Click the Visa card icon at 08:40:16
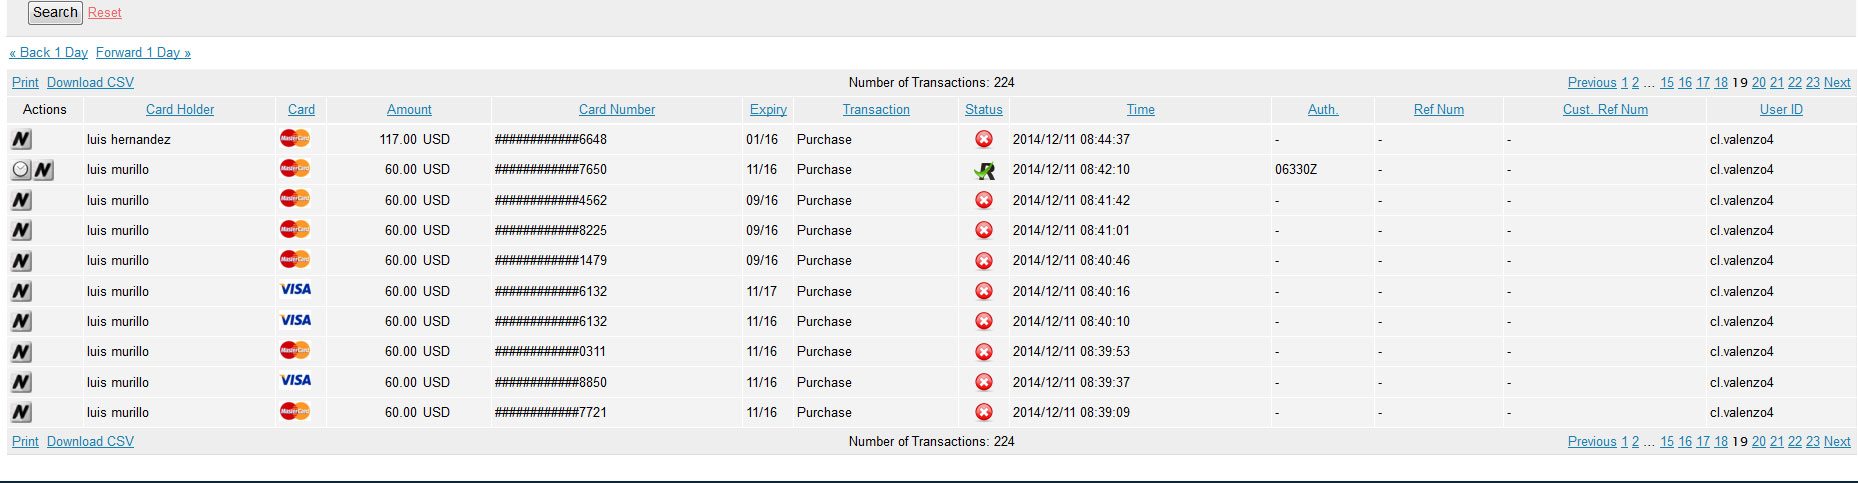Image resolution: width=1858 pixels, height=483 pixels. click(x=295, y=290)
